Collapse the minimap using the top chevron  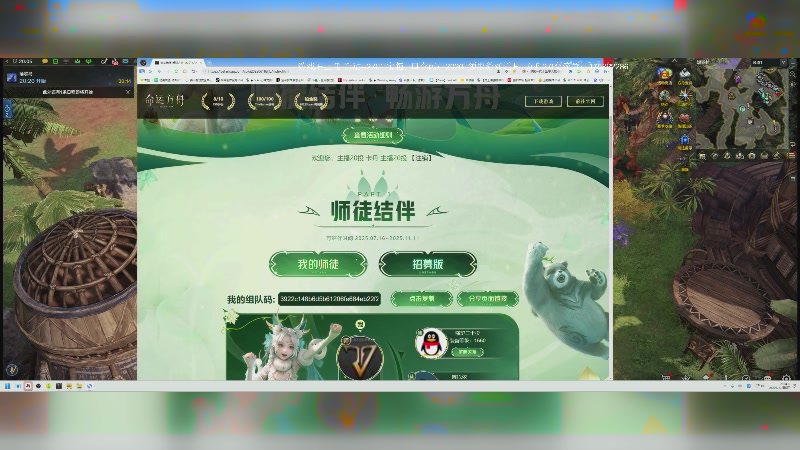tap(674, 61)
